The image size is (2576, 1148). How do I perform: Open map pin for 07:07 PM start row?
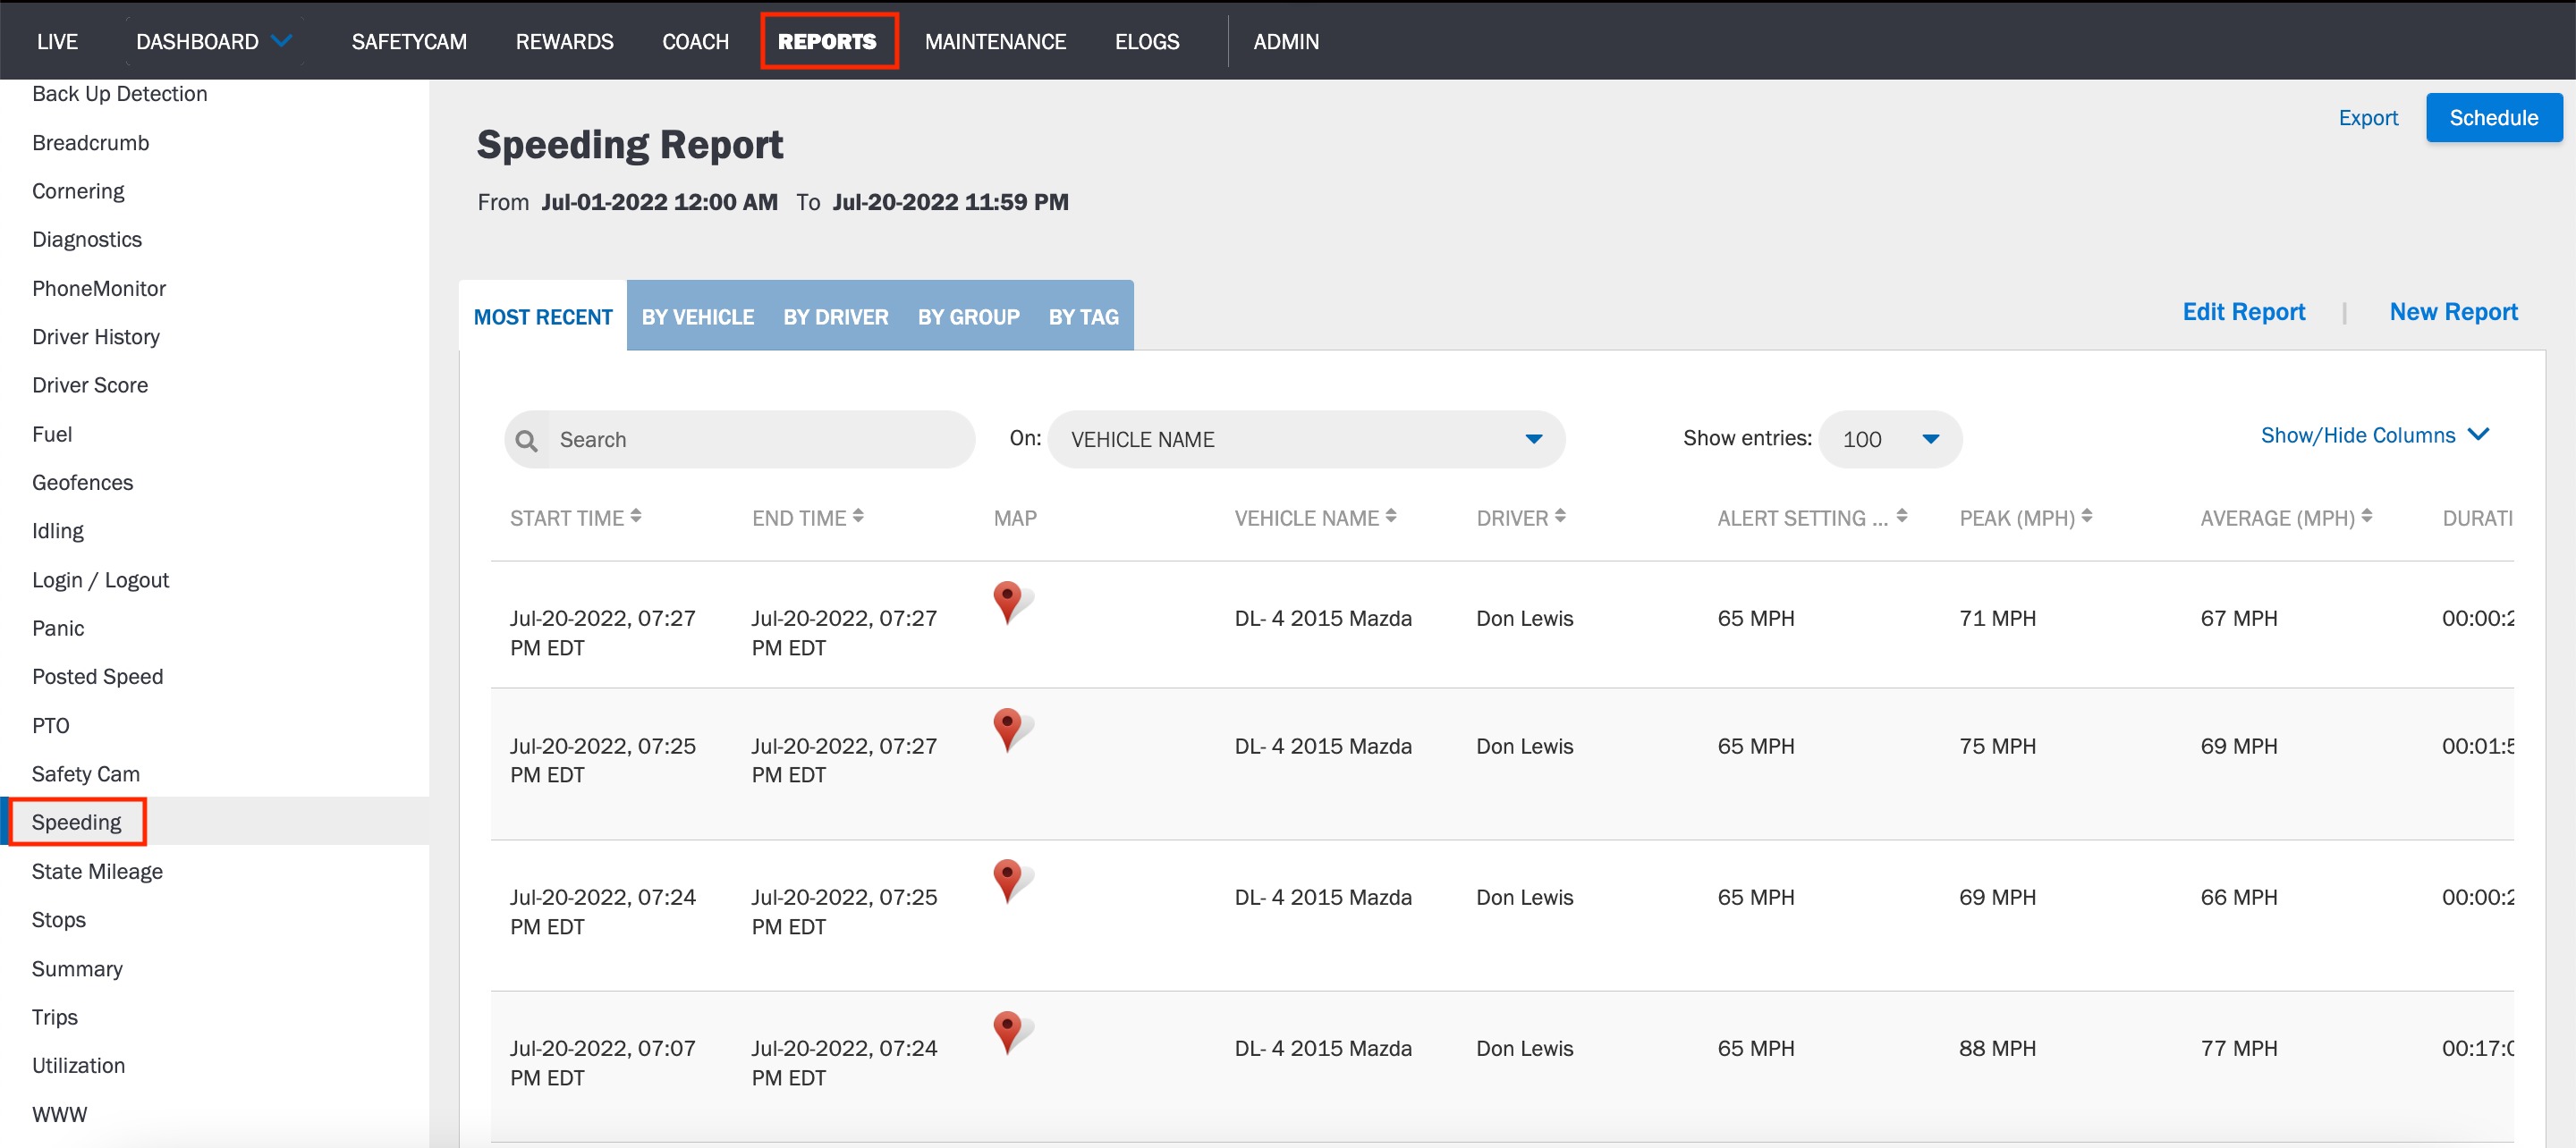(1009, 1033)
